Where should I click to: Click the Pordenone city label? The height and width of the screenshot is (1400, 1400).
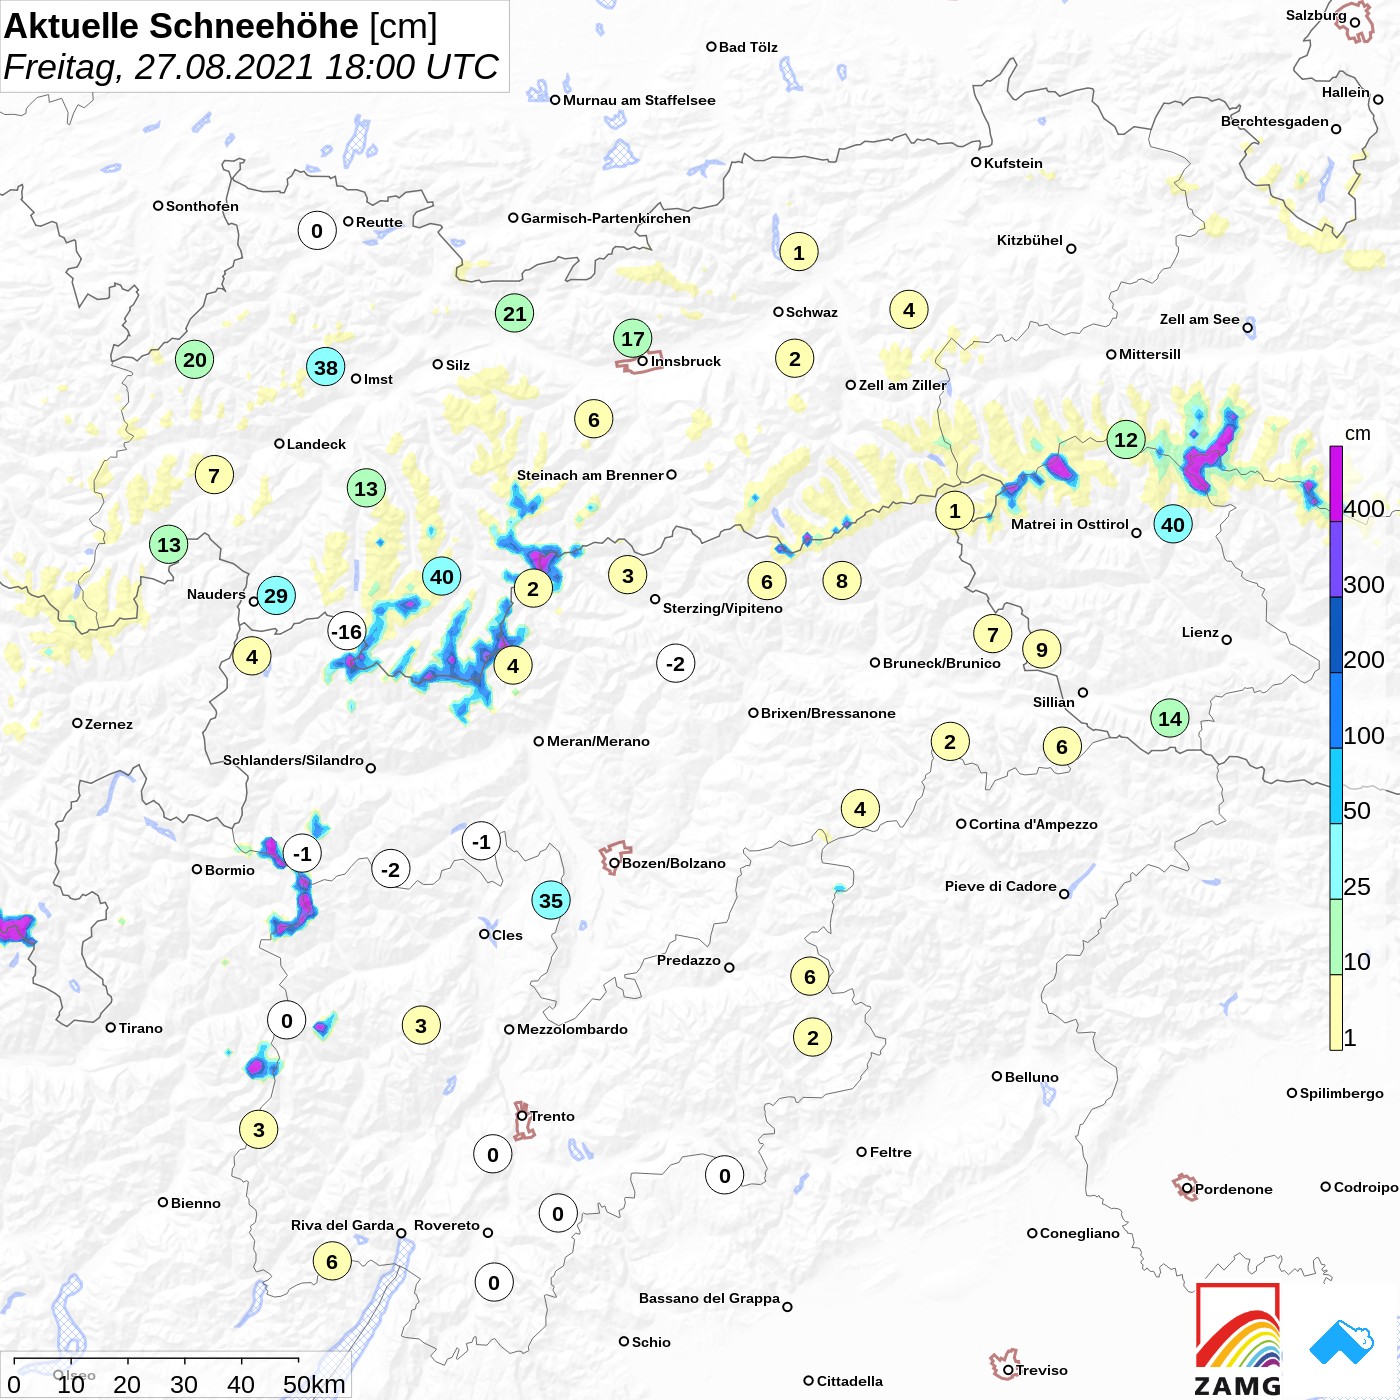coord(1234,1189)
